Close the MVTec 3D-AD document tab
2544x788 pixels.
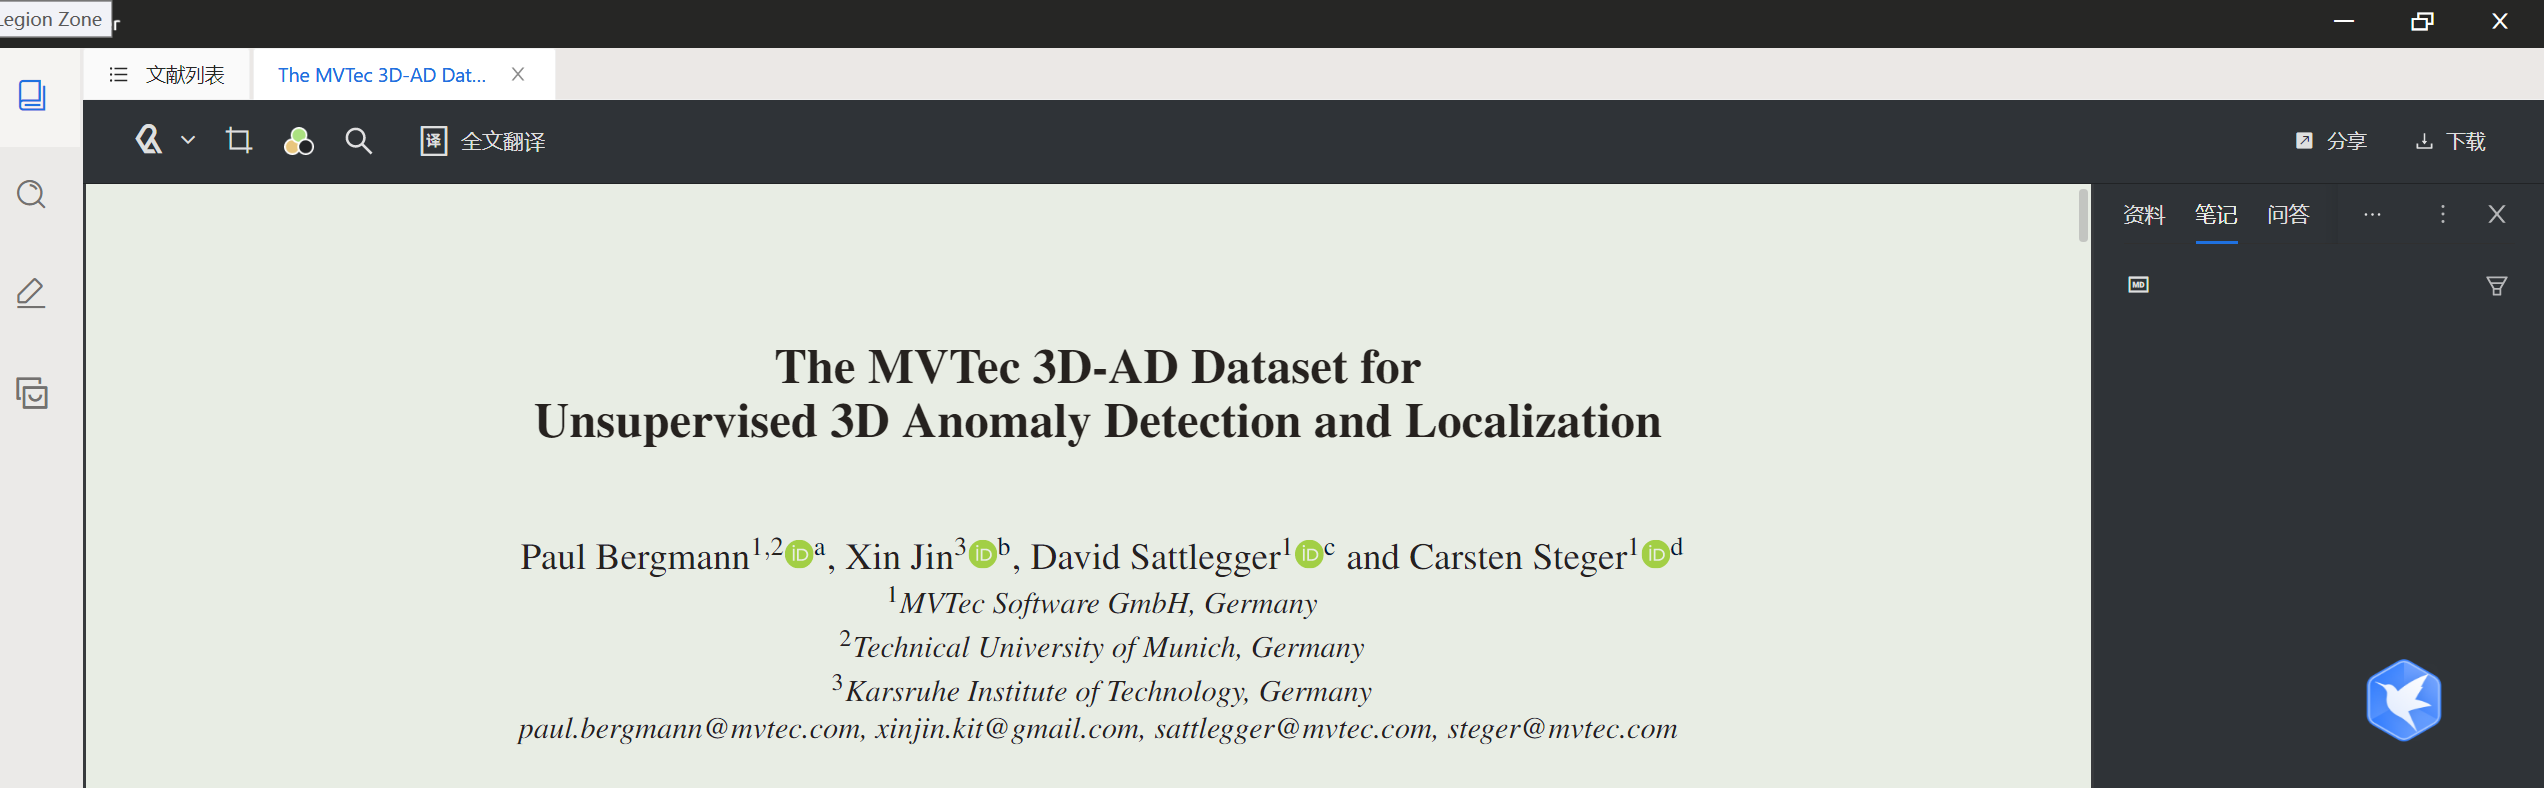(x=518, y=74)
